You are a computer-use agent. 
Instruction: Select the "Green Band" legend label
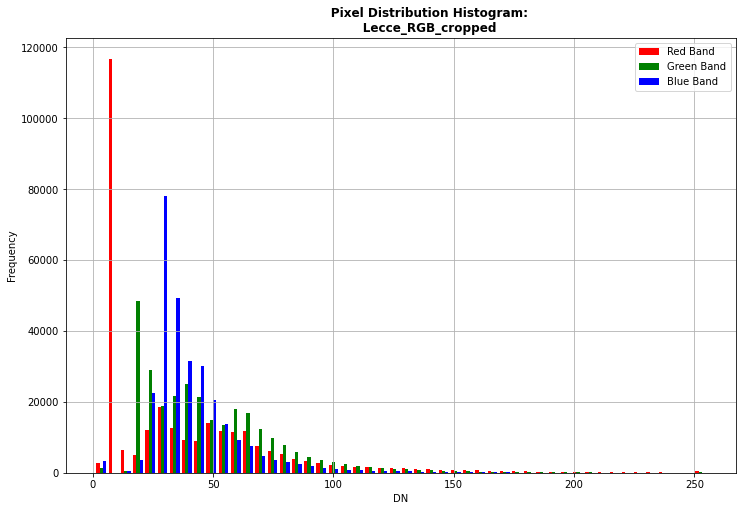pos(695,66)
